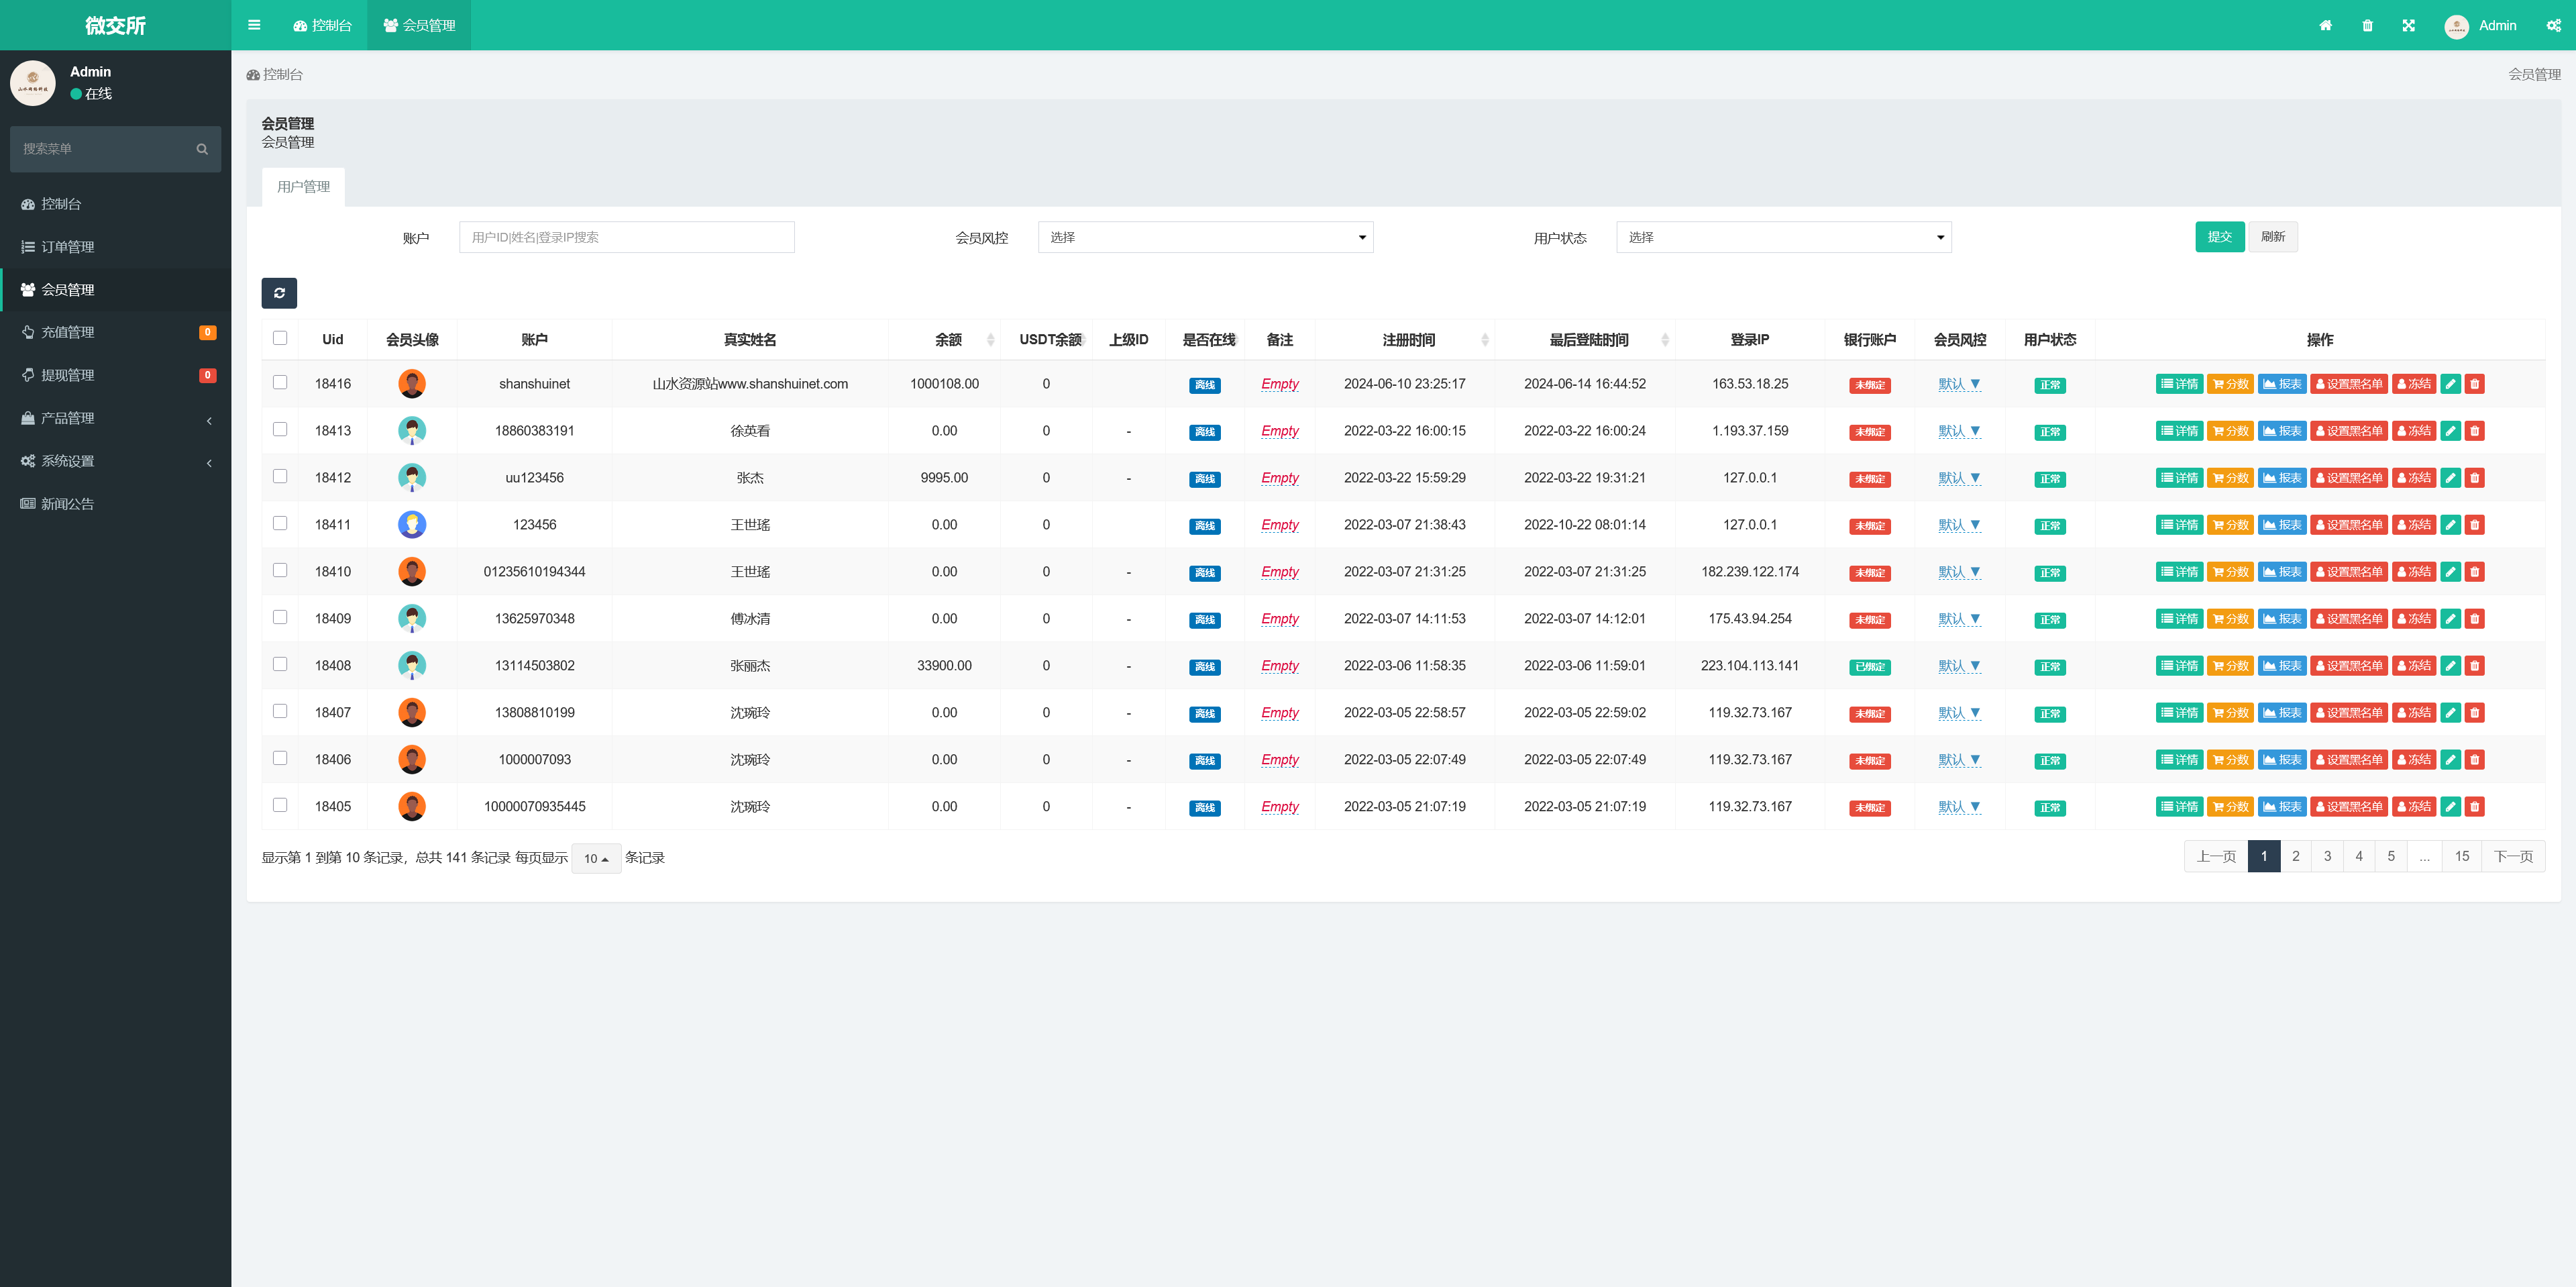The height and width of the screenshot is (1287, 2576).
Task: Open the 会员风控 select dropdown
Action: [x=1205, y=237]
